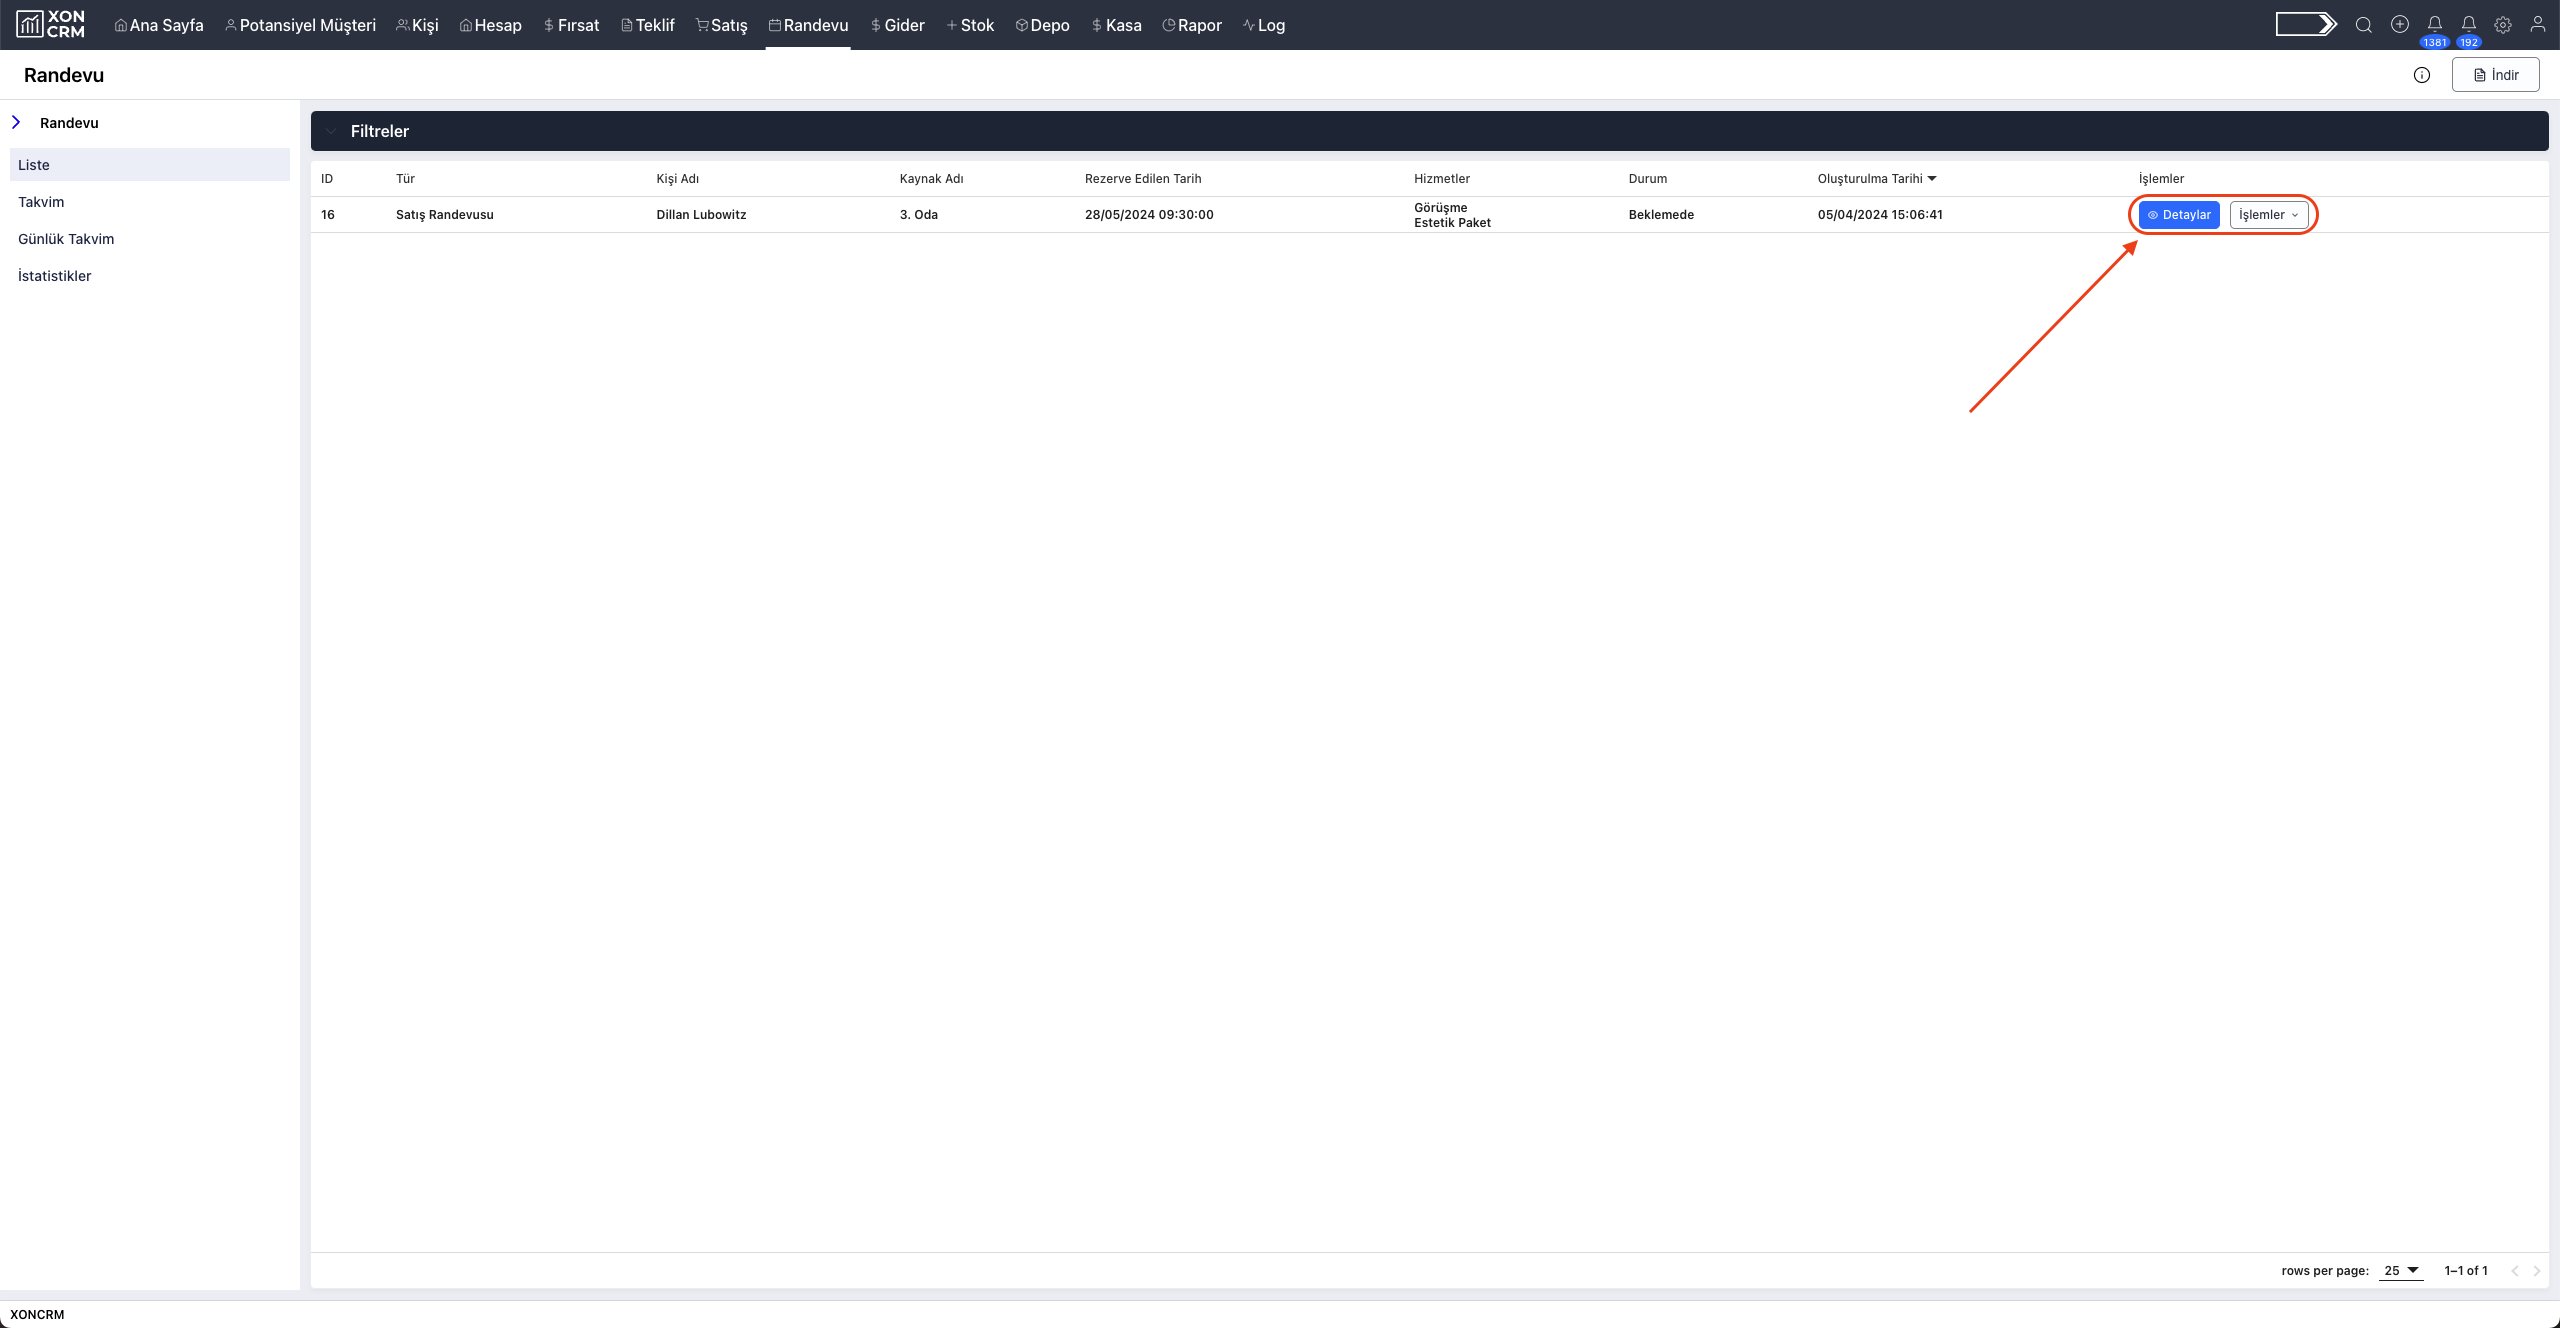The width and height of the screenshot is (2560, 1328).
Task: Collapse the Randevu sidebar chevron
Action: 16,123
